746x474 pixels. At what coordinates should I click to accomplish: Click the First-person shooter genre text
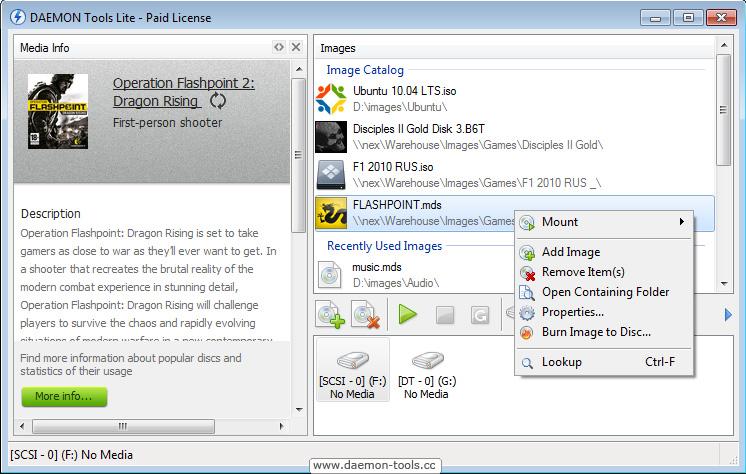click(167, 123)
